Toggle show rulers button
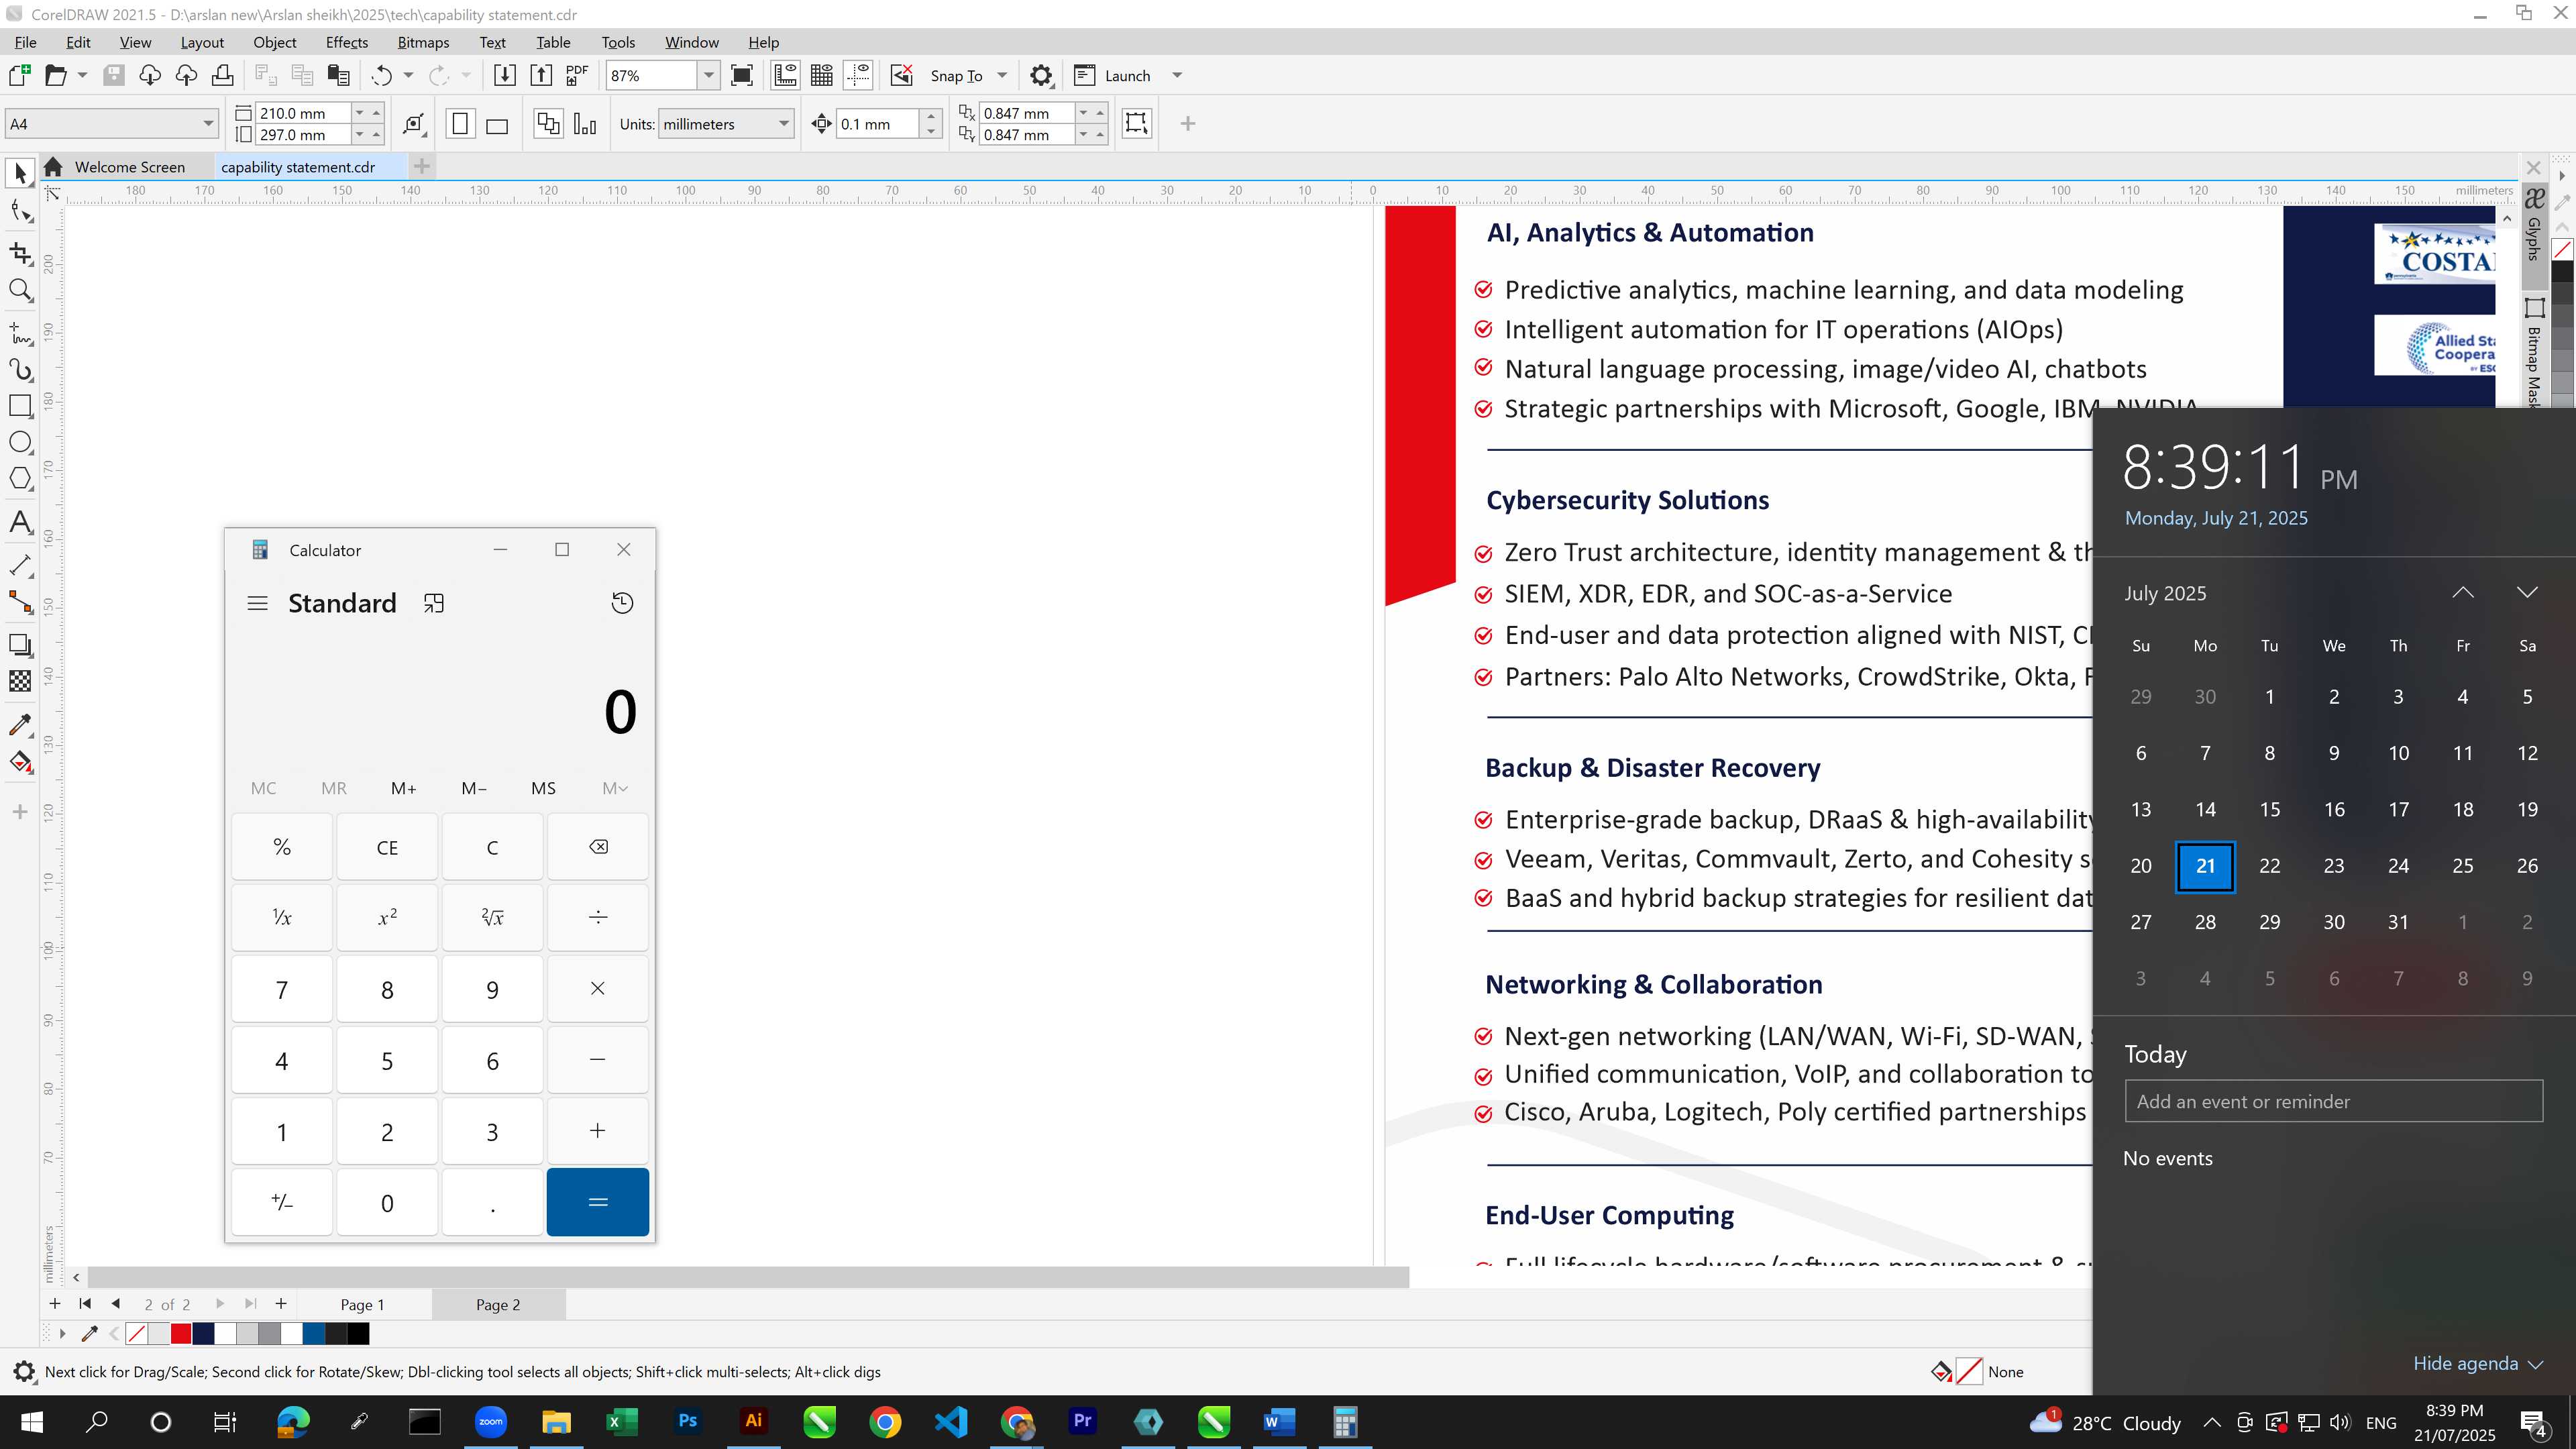The image size is (2576, 1449). click(x=785, y=76)
